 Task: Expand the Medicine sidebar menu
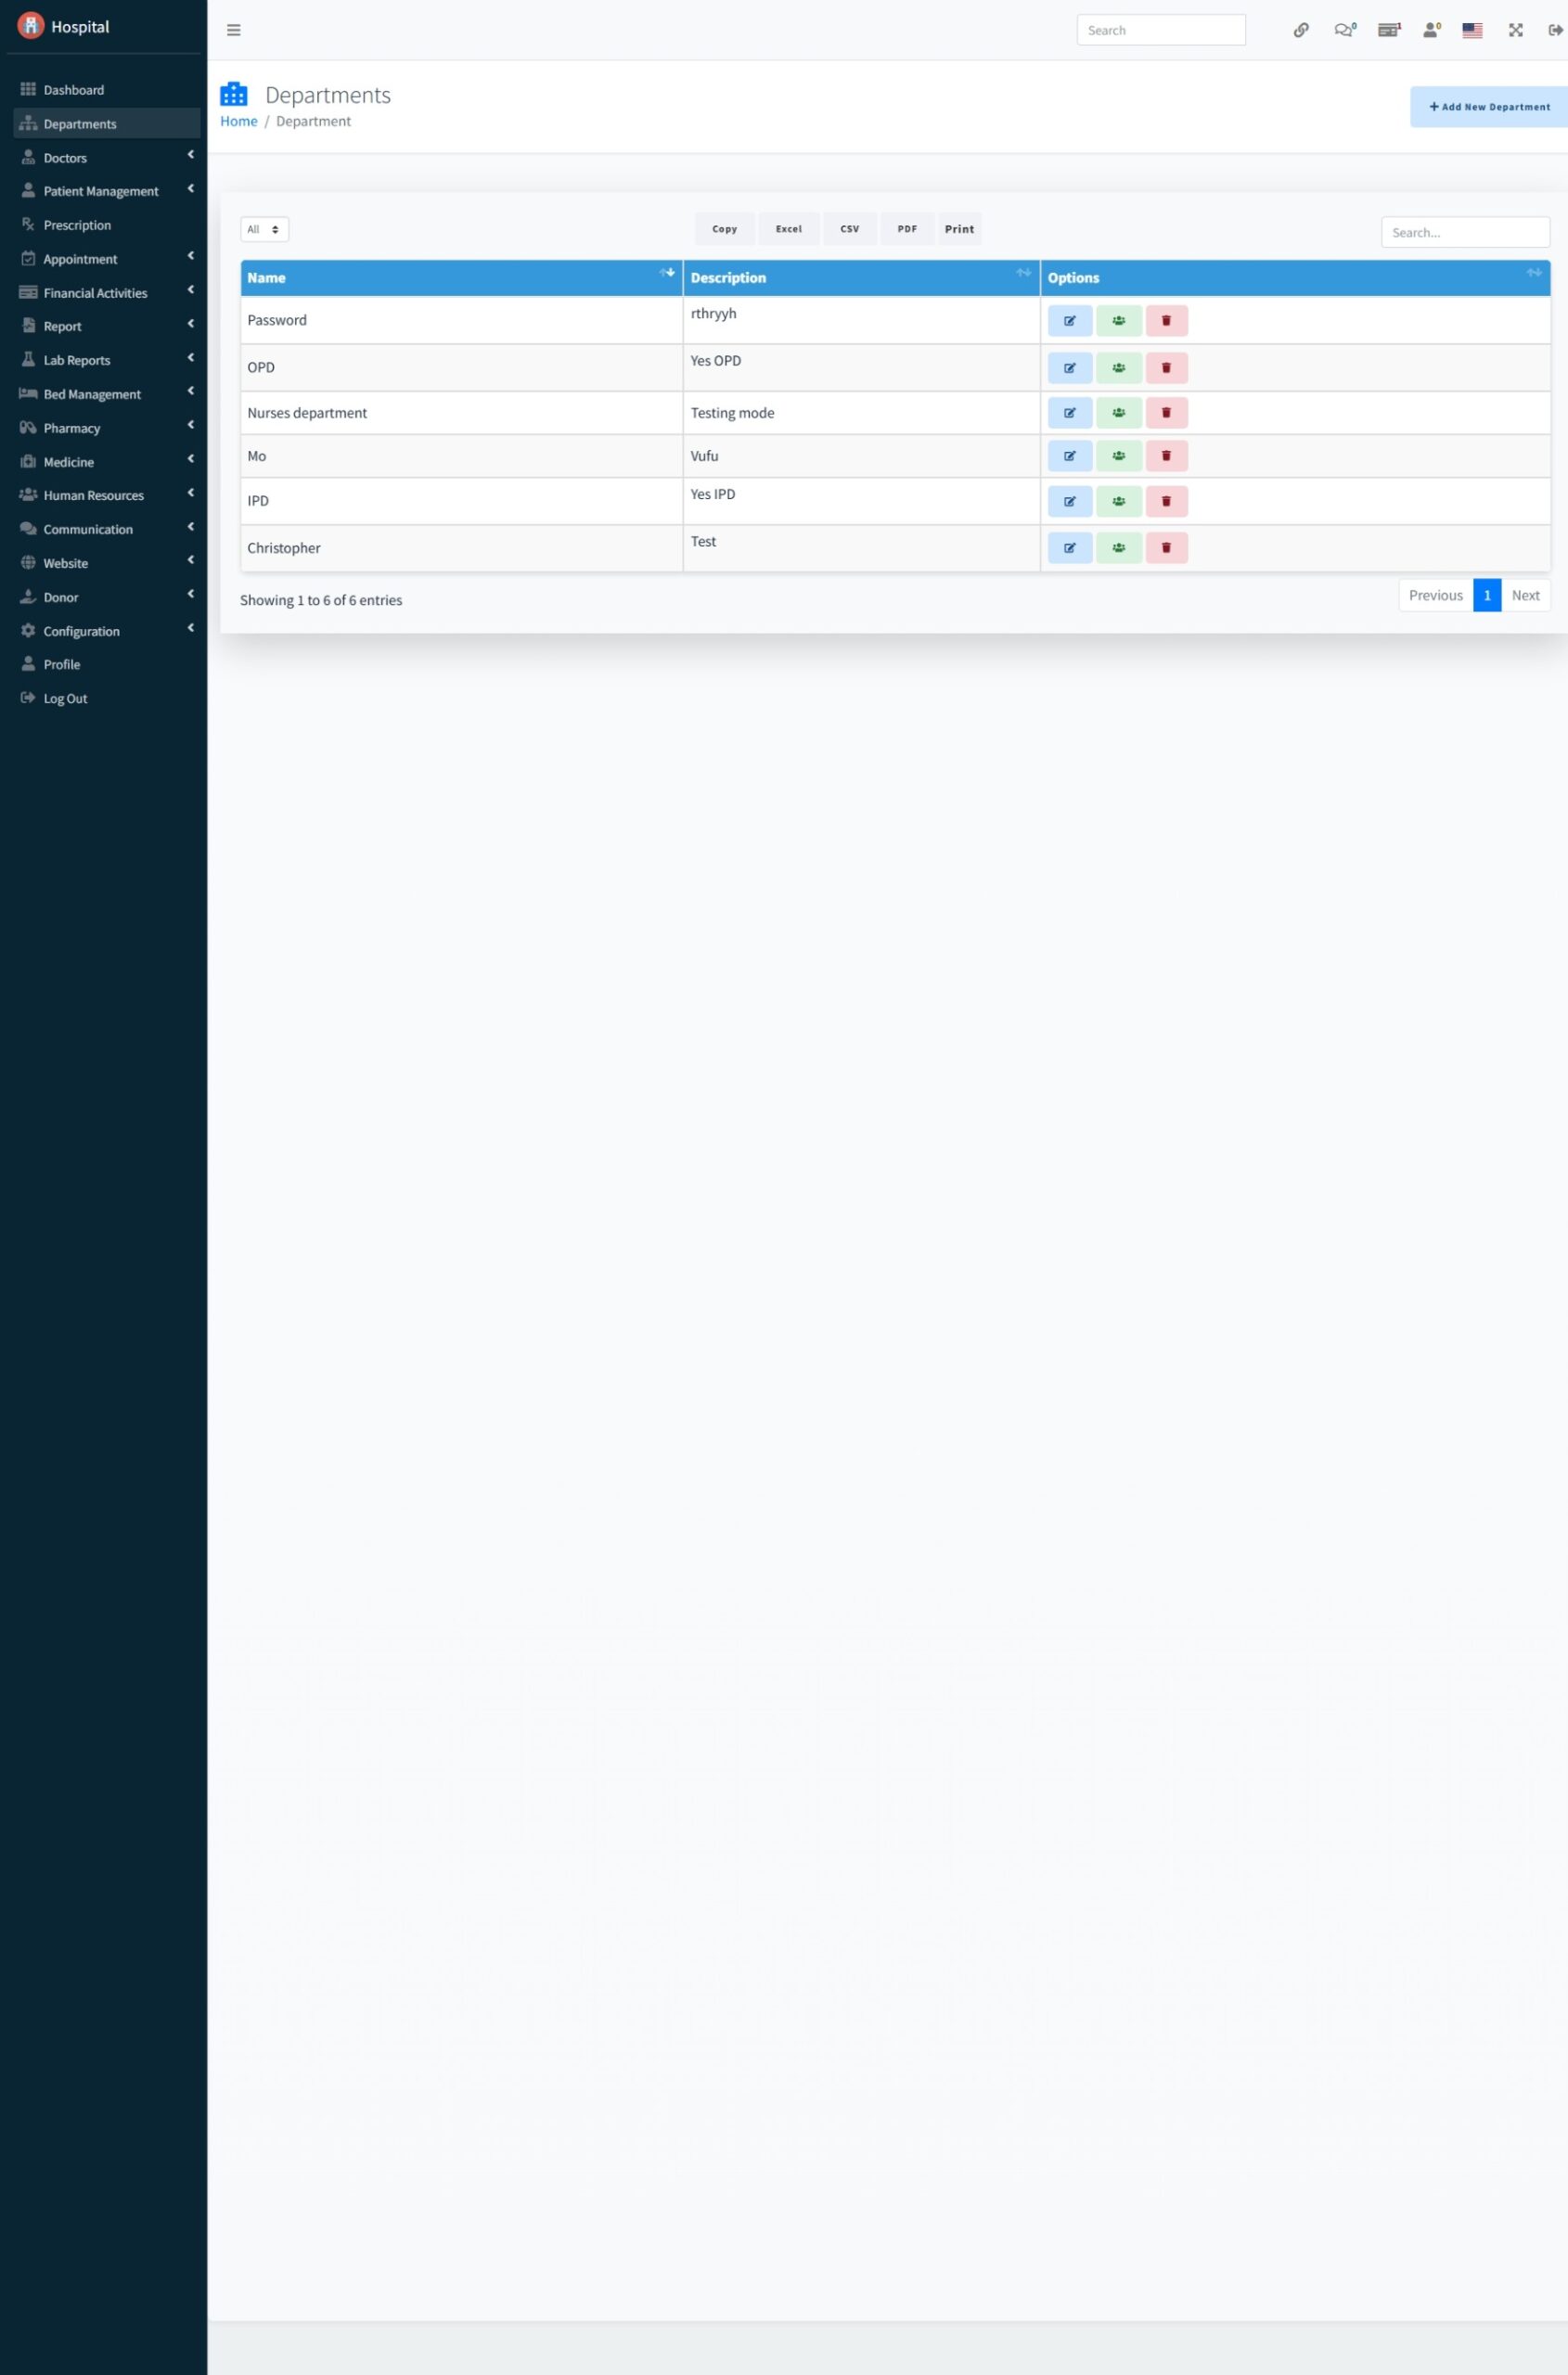107,462
